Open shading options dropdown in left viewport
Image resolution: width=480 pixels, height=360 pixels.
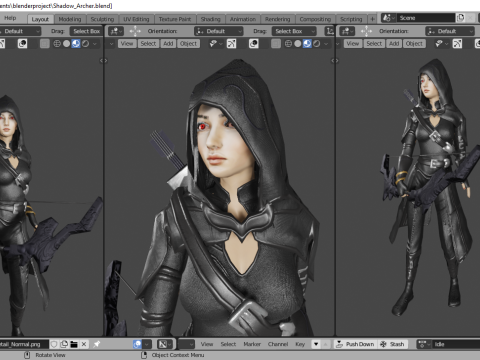coord(95,44)
